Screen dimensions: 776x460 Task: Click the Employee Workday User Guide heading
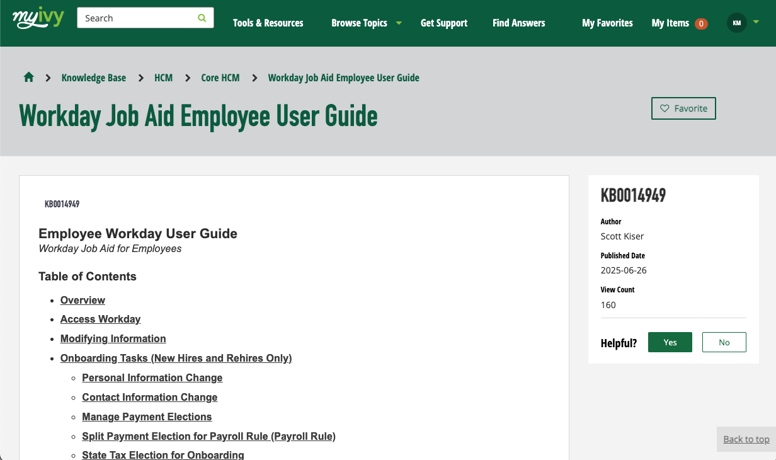coord(138,233)
